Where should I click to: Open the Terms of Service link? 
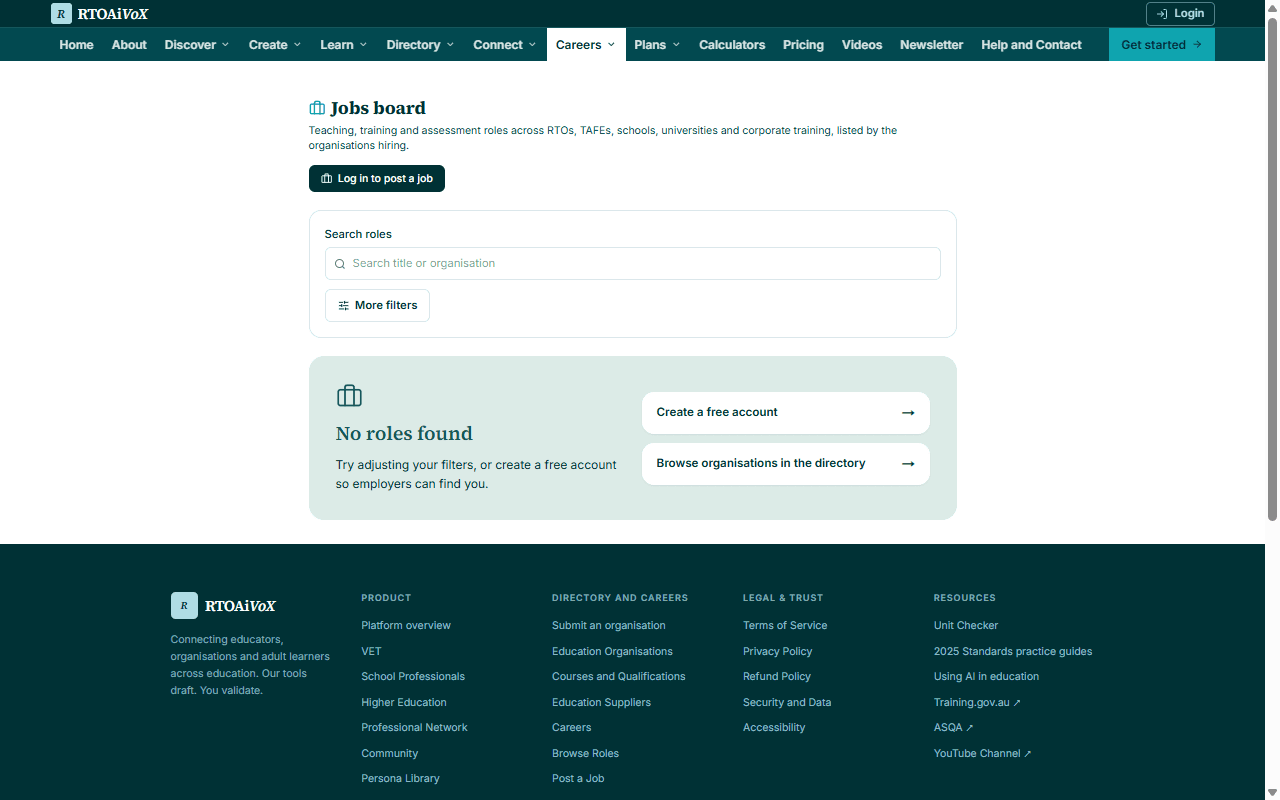785,626
